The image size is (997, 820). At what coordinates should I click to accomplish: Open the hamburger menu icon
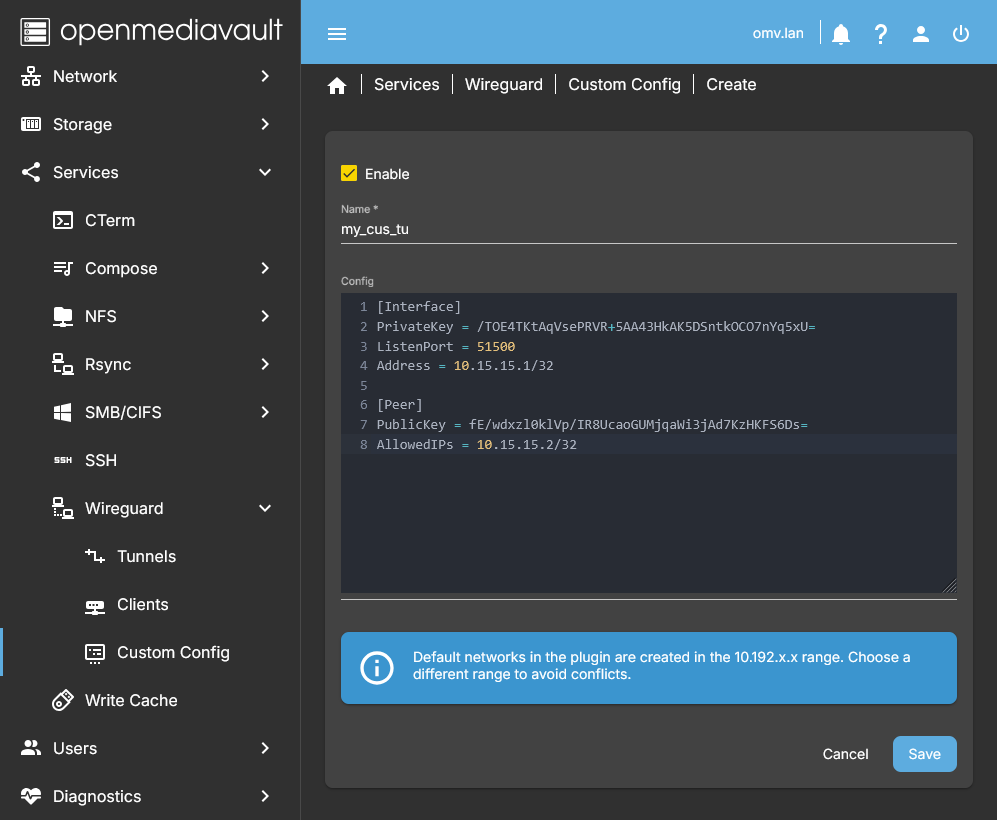point(337,33)
